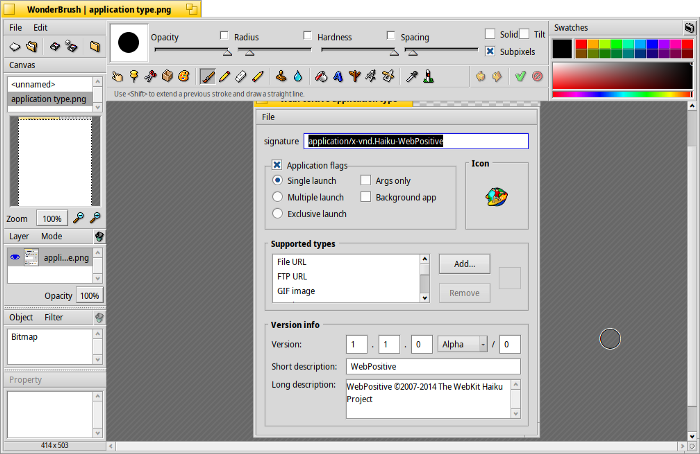Click the canvas navigator thumbnail
Screen dimensions: 700x454
(x=55, y=162)
